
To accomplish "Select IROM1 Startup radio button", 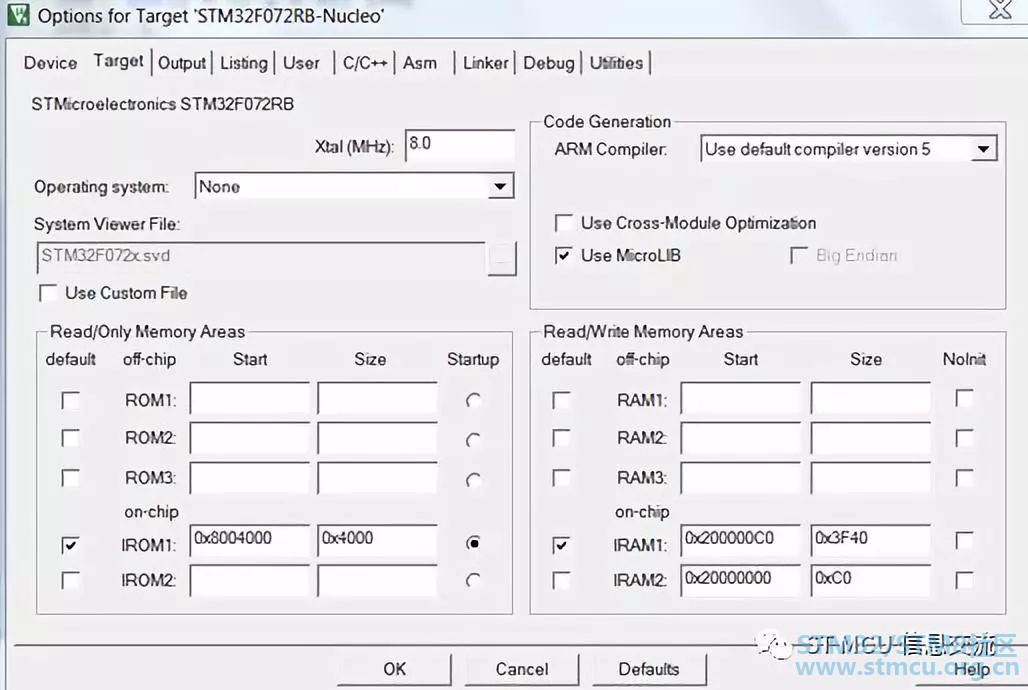I will [x=473, y=543].
